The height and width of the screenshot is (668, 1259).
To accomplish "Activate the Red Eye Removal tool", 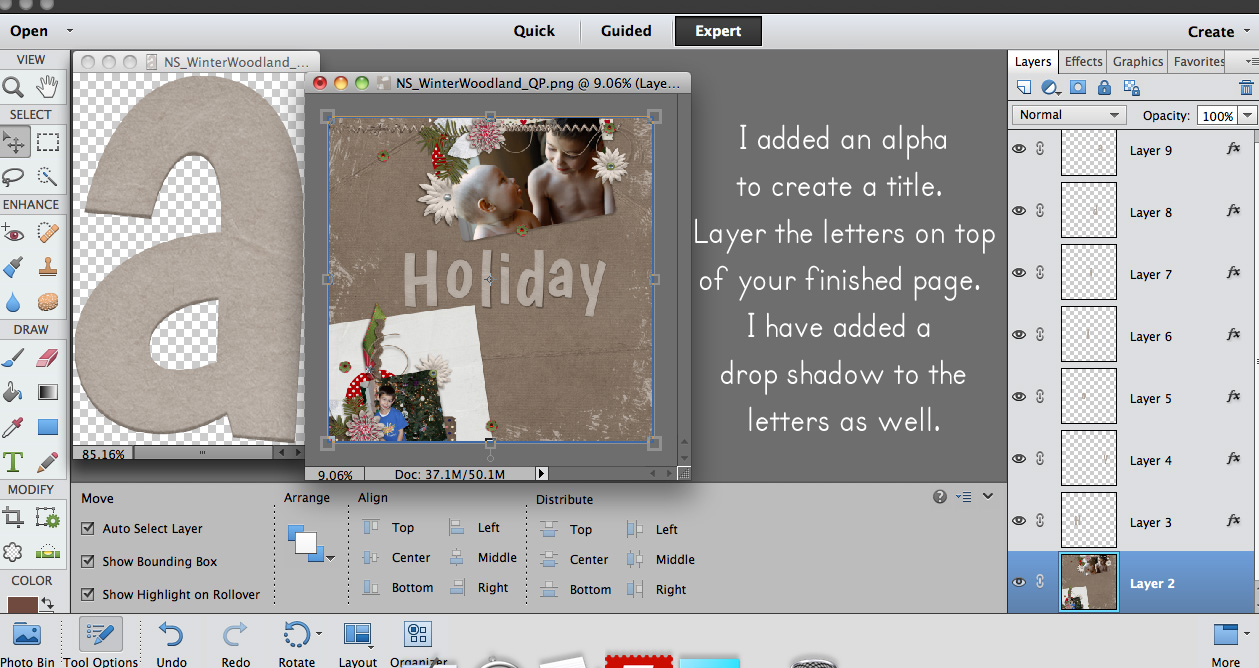I will pos(14,233).
